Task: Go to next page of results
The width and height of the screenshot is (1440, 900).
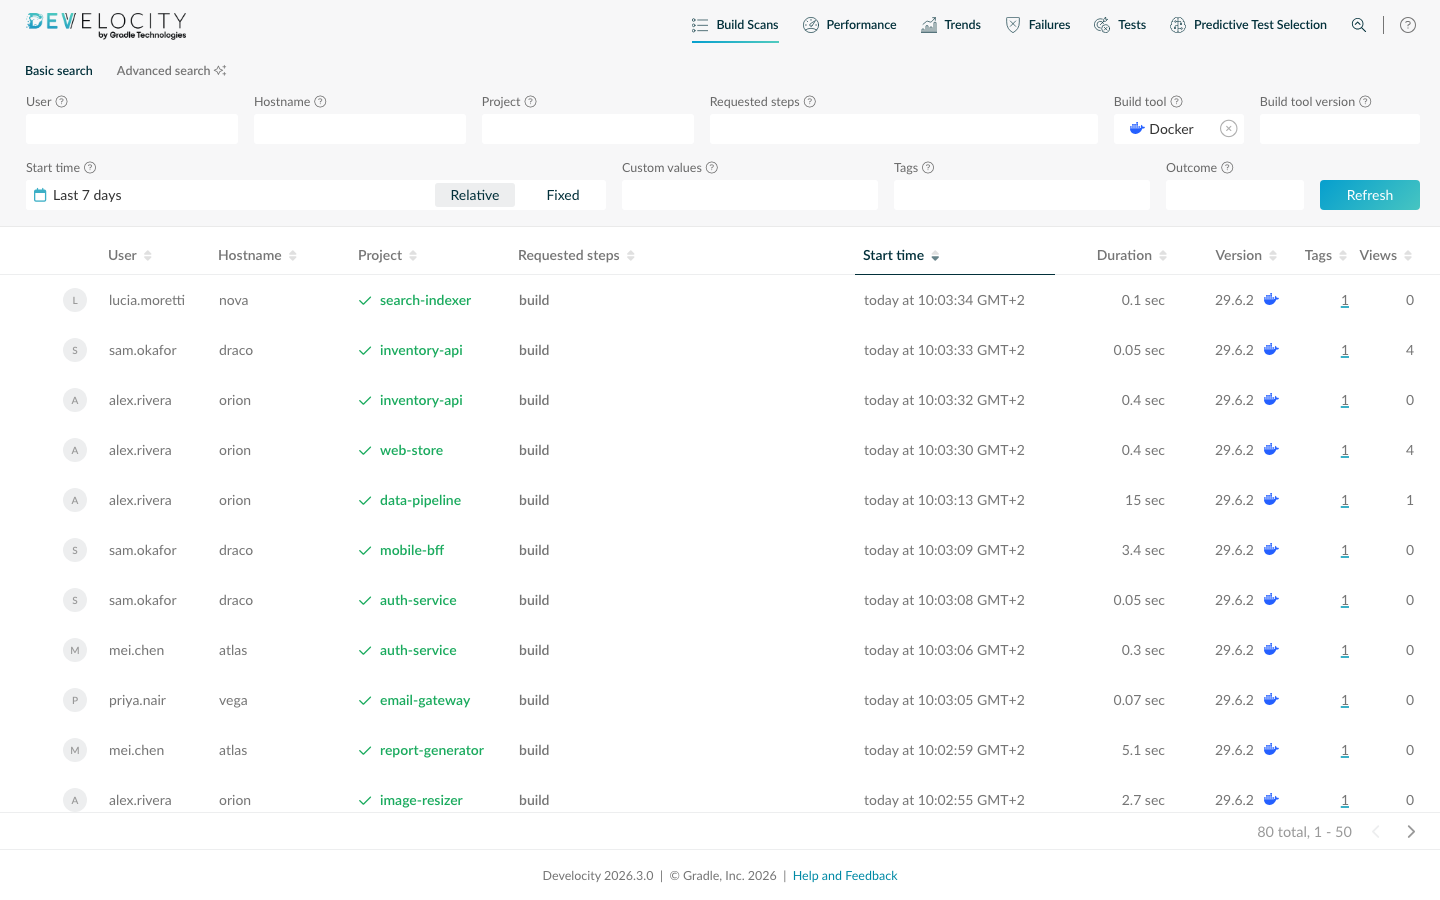Action: 1411,832
